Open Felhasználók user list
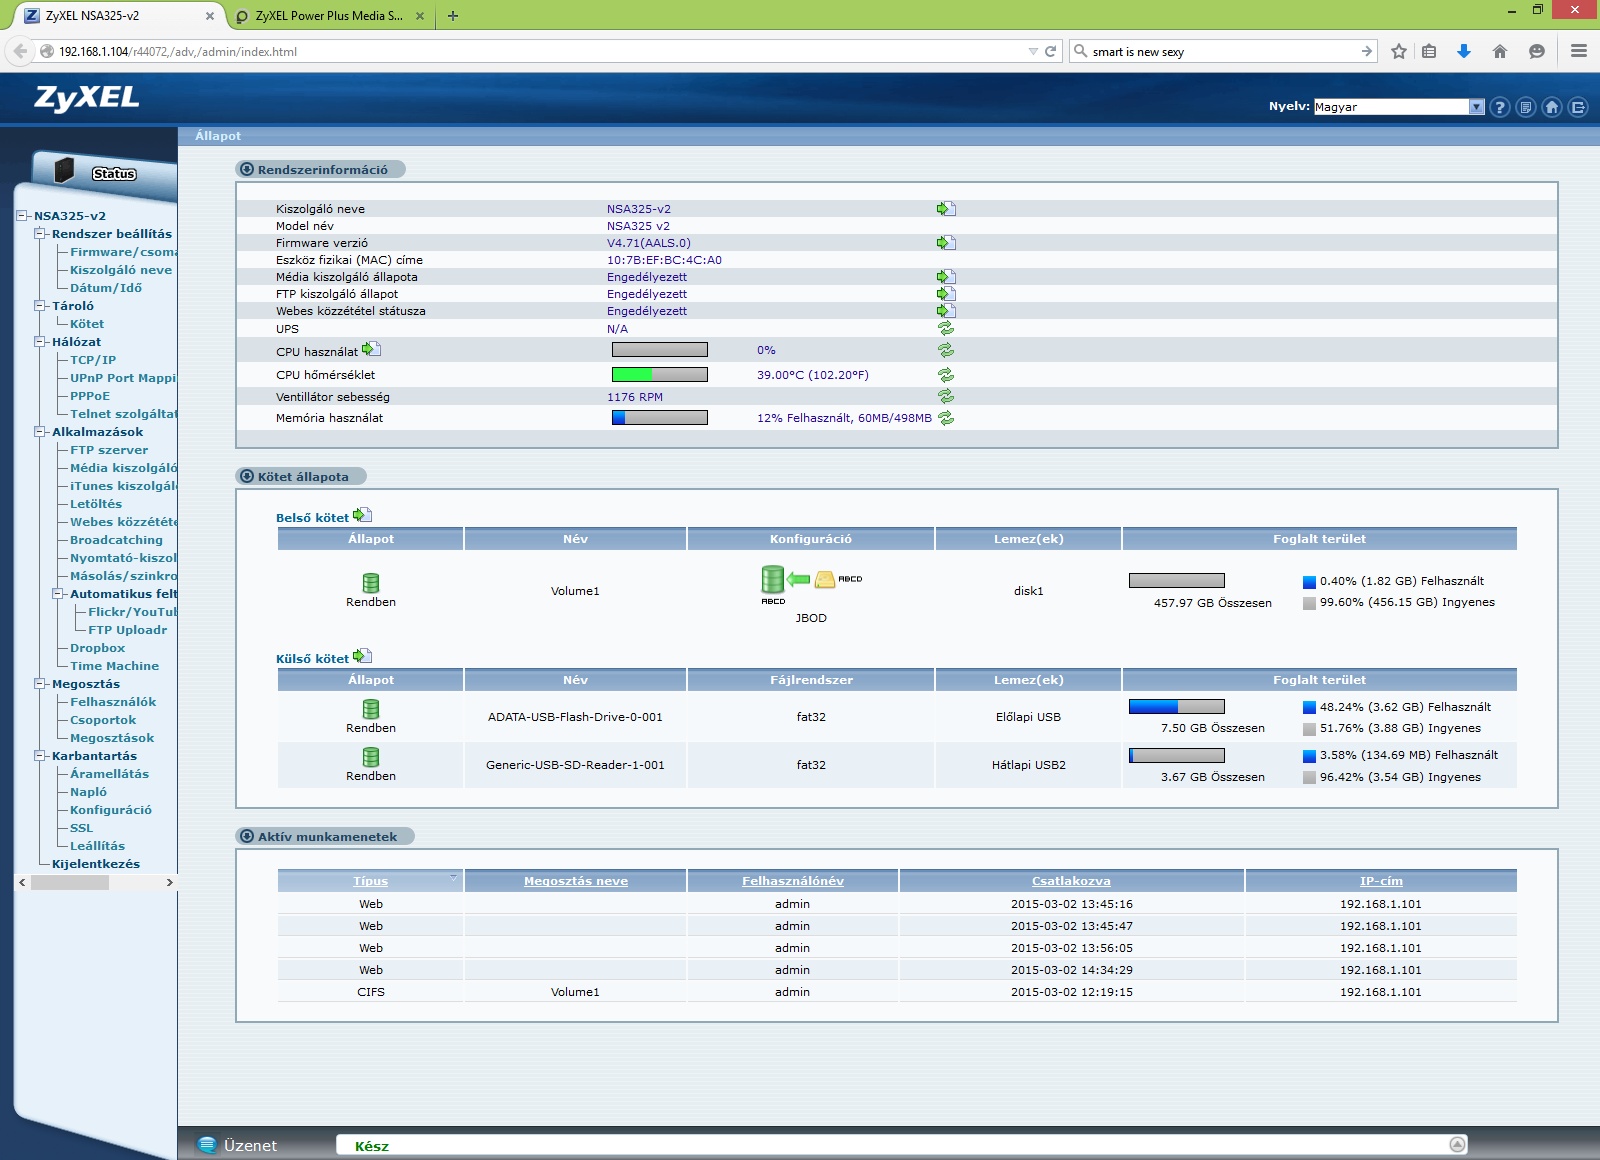This screenshot has width=1600, height=1160. [x=113, y=702]
